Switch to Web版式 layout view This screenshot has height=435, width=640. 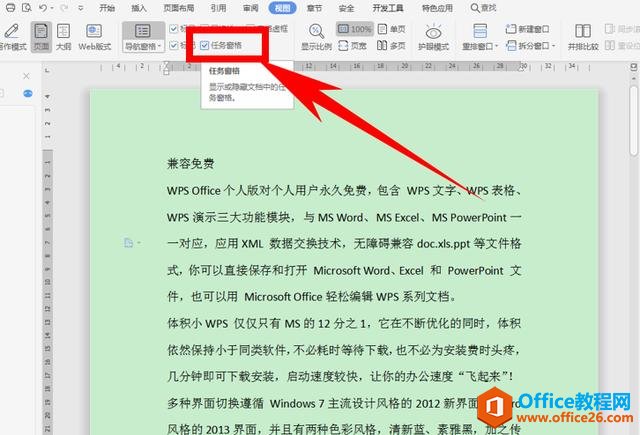[x=94, y=36]
